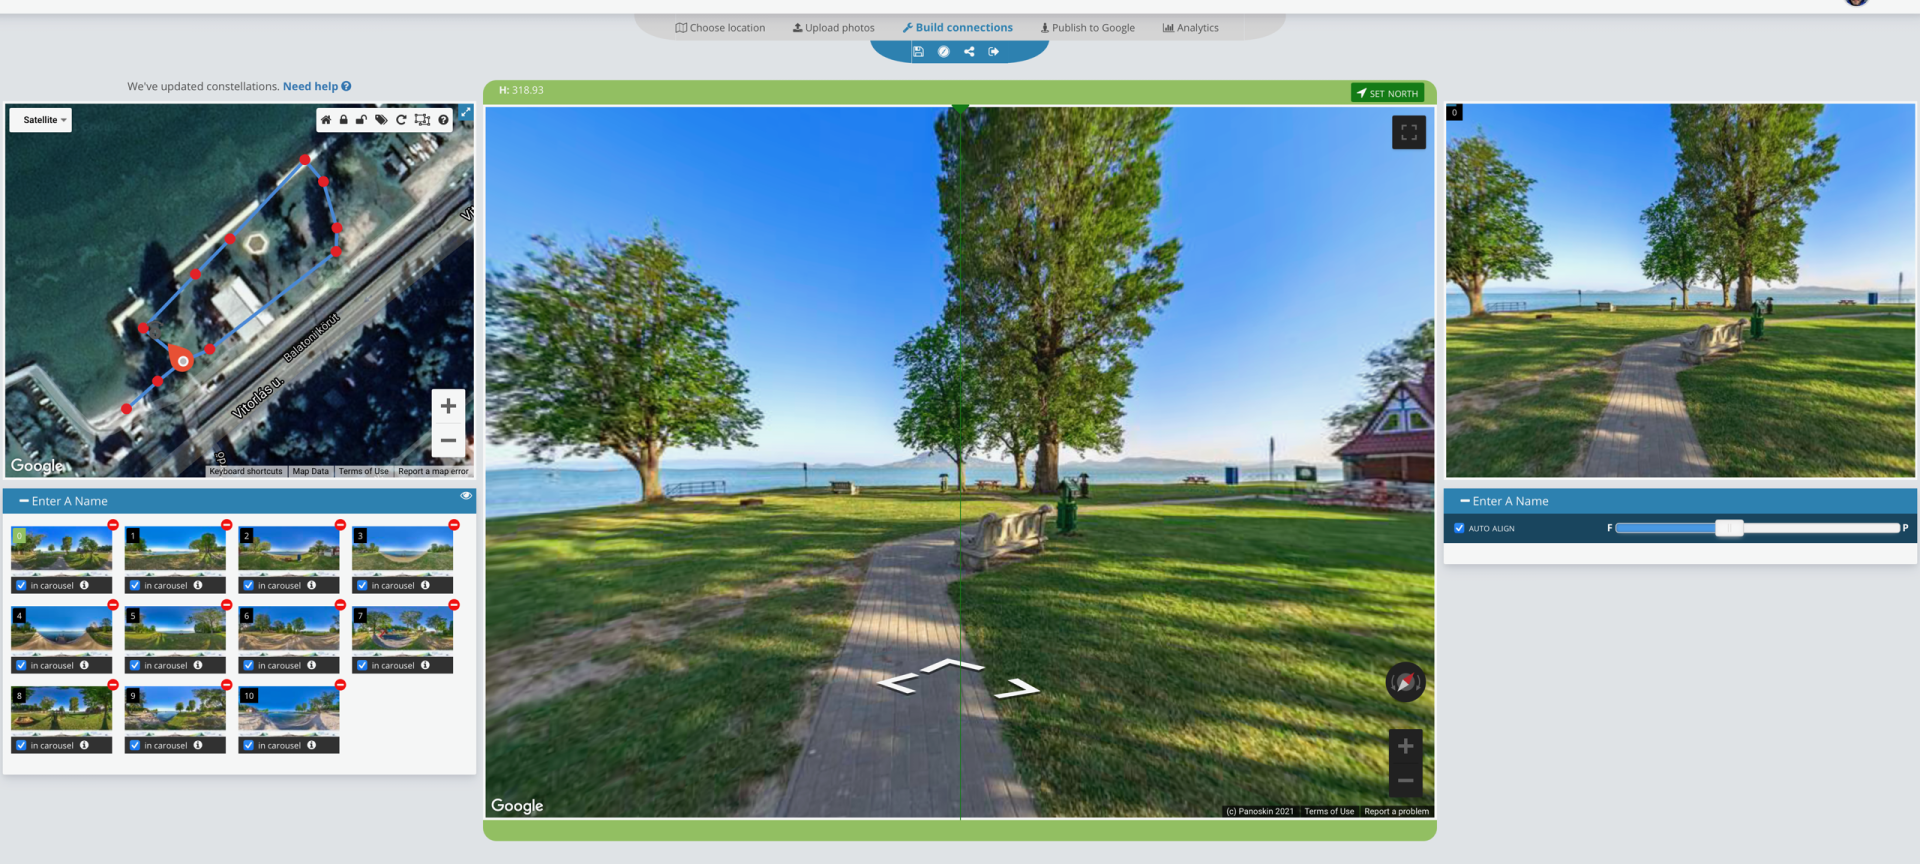Screen dimensions: 1920x864
Task: Open the Need help link
Action: [x=317, y=87]
